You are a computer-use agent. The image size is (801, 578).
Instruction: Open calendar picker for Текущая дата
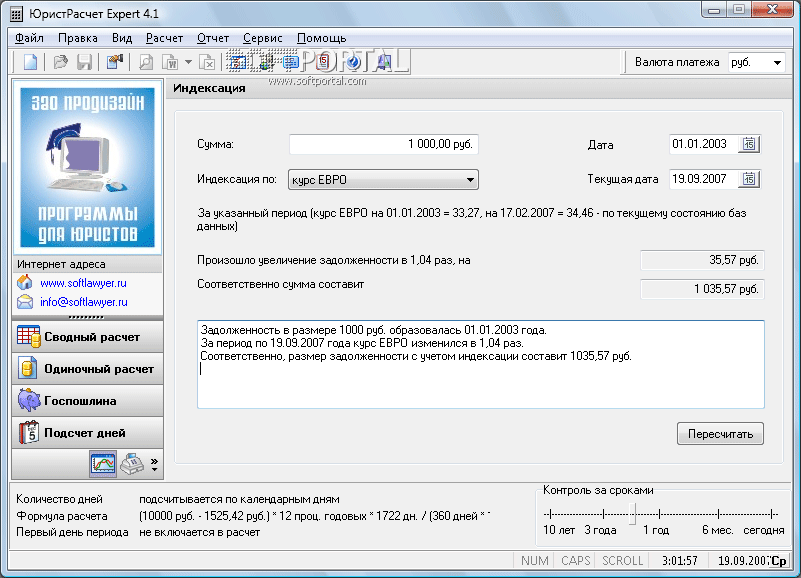(x=749, y=179)
